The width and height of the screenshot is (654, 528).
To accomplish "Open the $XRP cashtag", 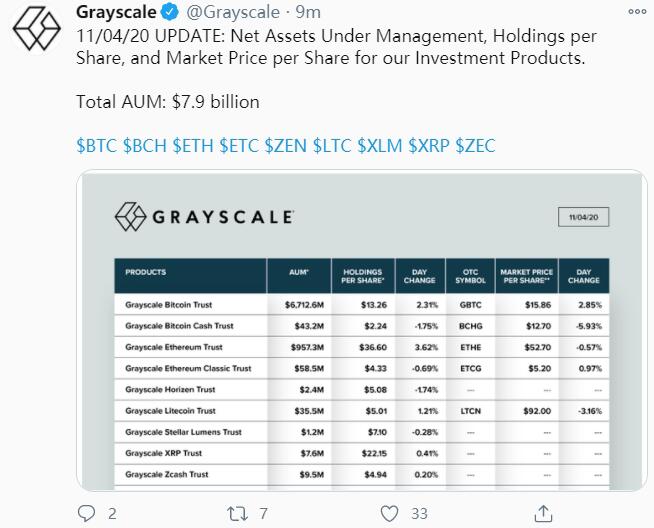I will pos(427,146).
